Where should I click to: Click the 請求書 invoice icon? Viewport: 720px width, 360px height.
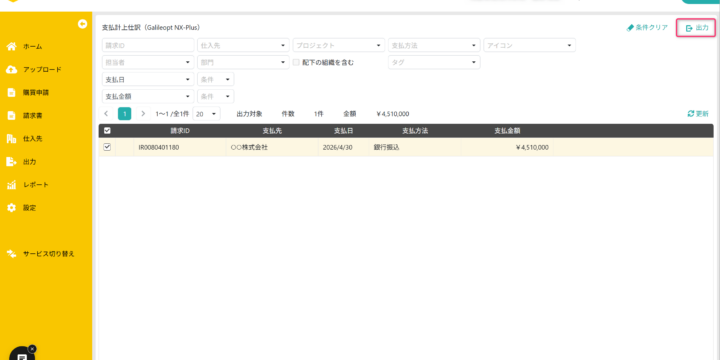12,116
